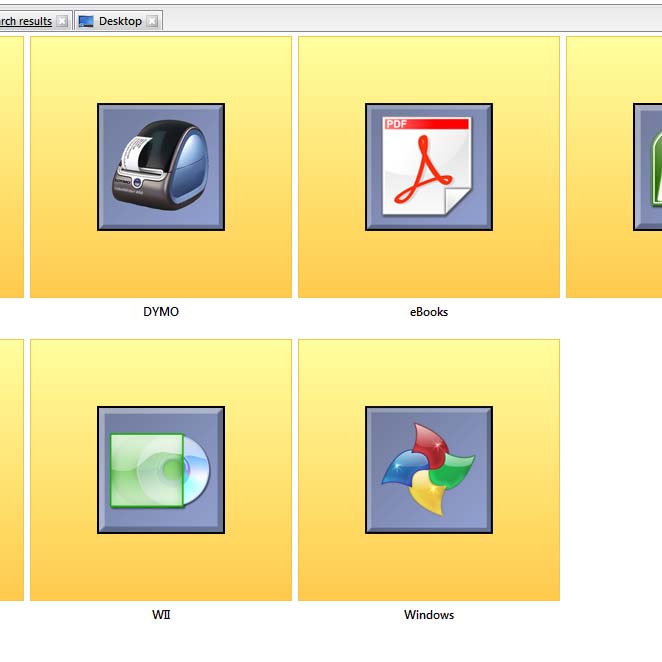The height and width of the screenshot is (662, 662).
Task: Click the eBooks text label
Action: [x=429, y=312]
